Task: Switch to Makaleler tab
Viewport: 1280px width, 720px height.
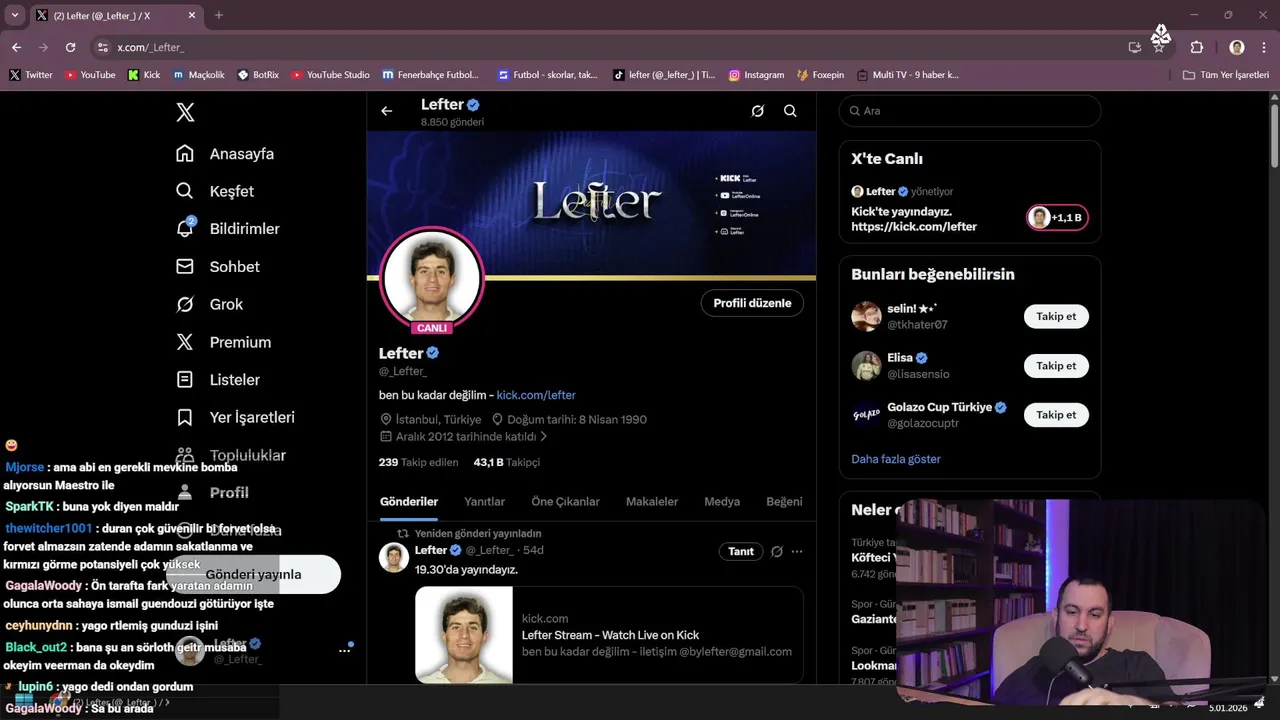Action: 652,502
